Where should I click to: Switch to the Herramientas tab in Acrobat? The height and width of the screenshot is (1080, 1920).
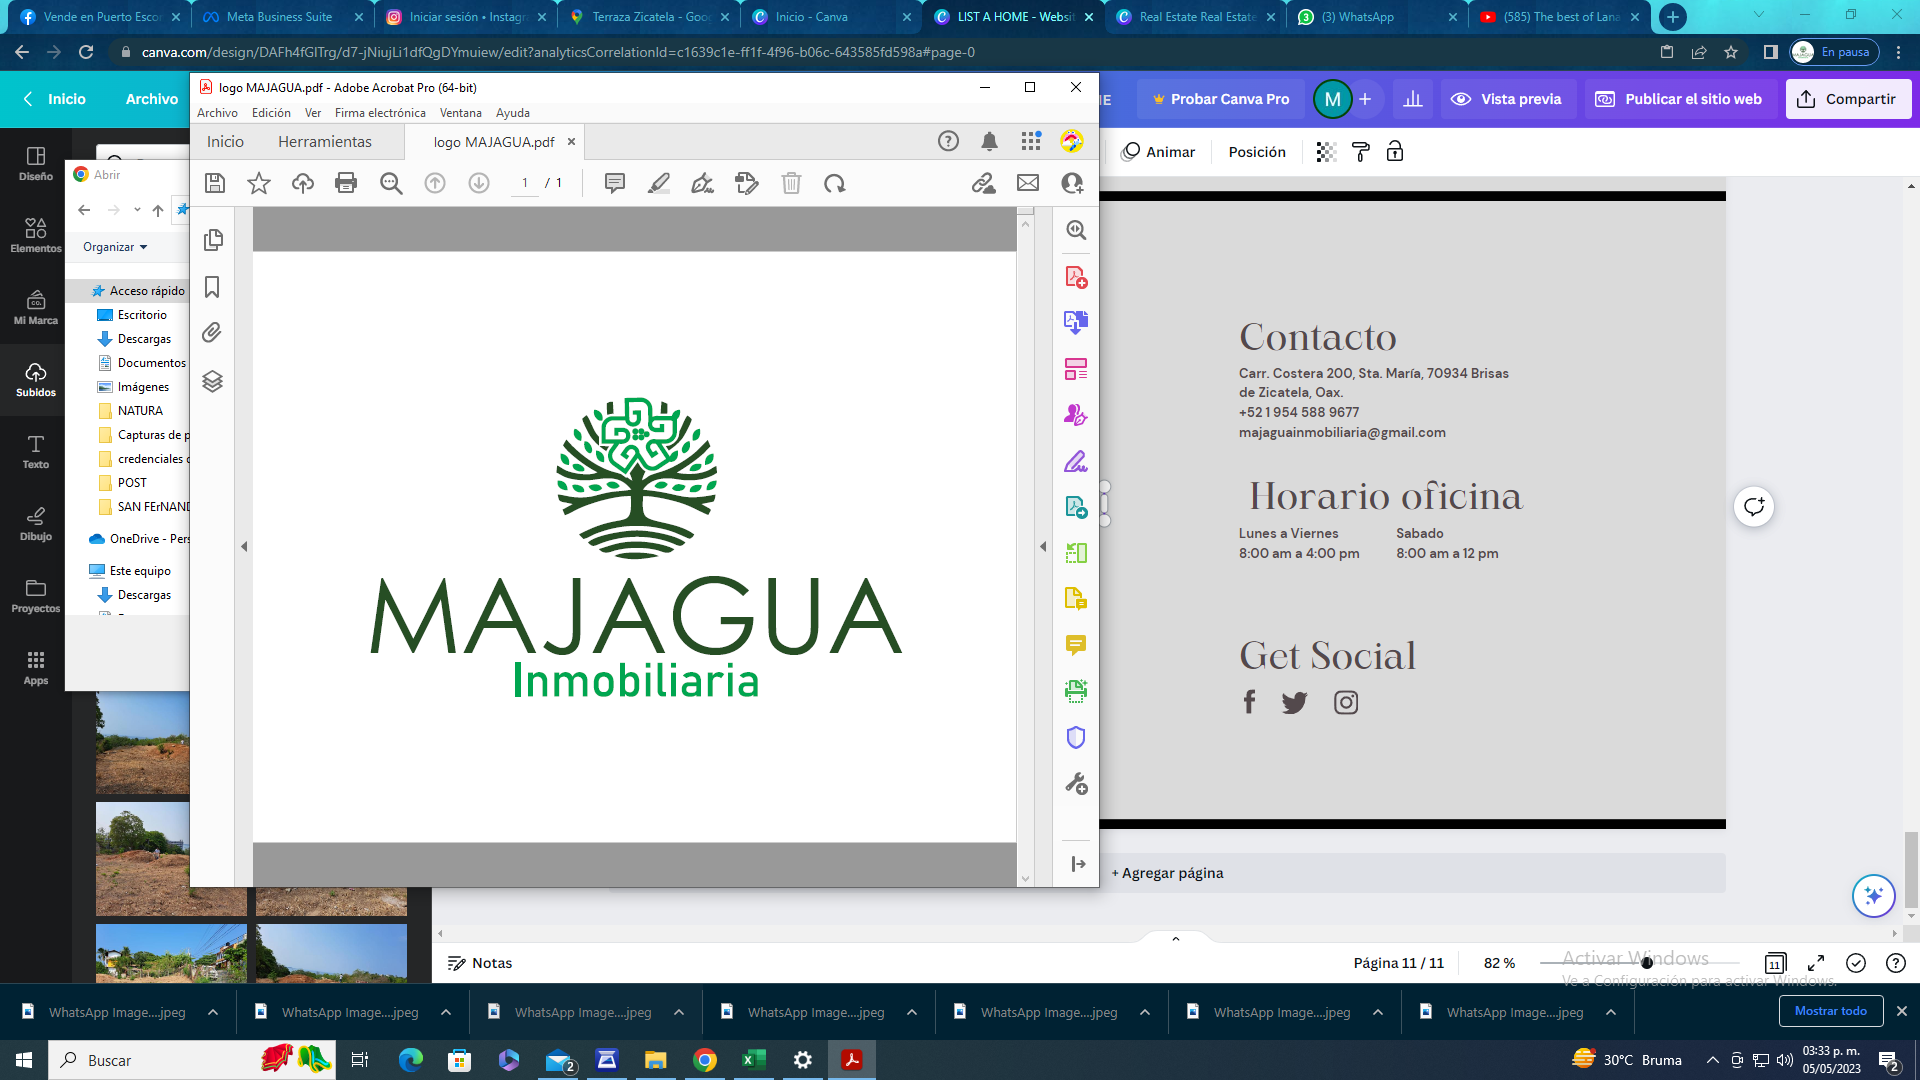pyautogui.click(x=325, y=142)
